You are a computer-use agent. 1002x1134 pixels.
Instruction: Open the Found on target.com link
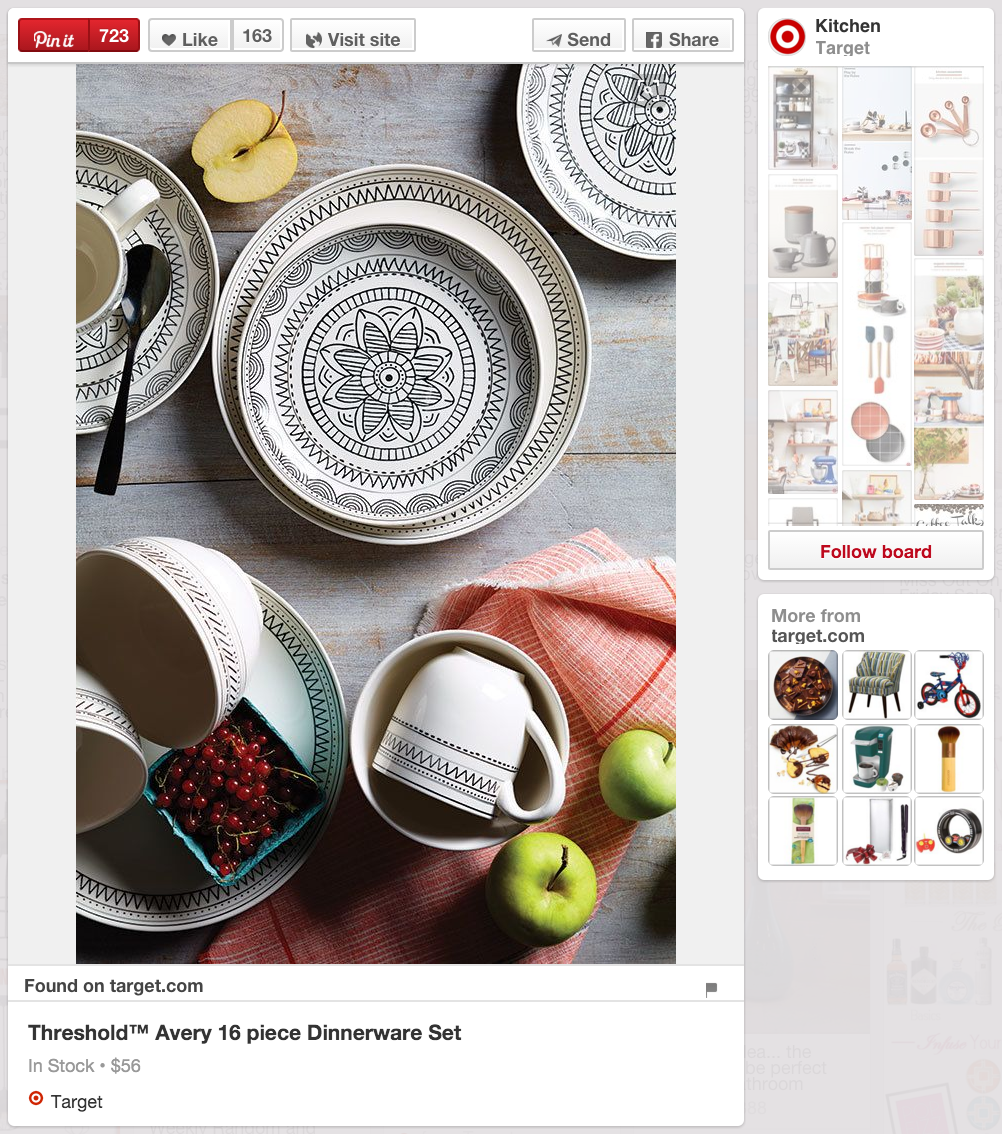pos(114,986)
